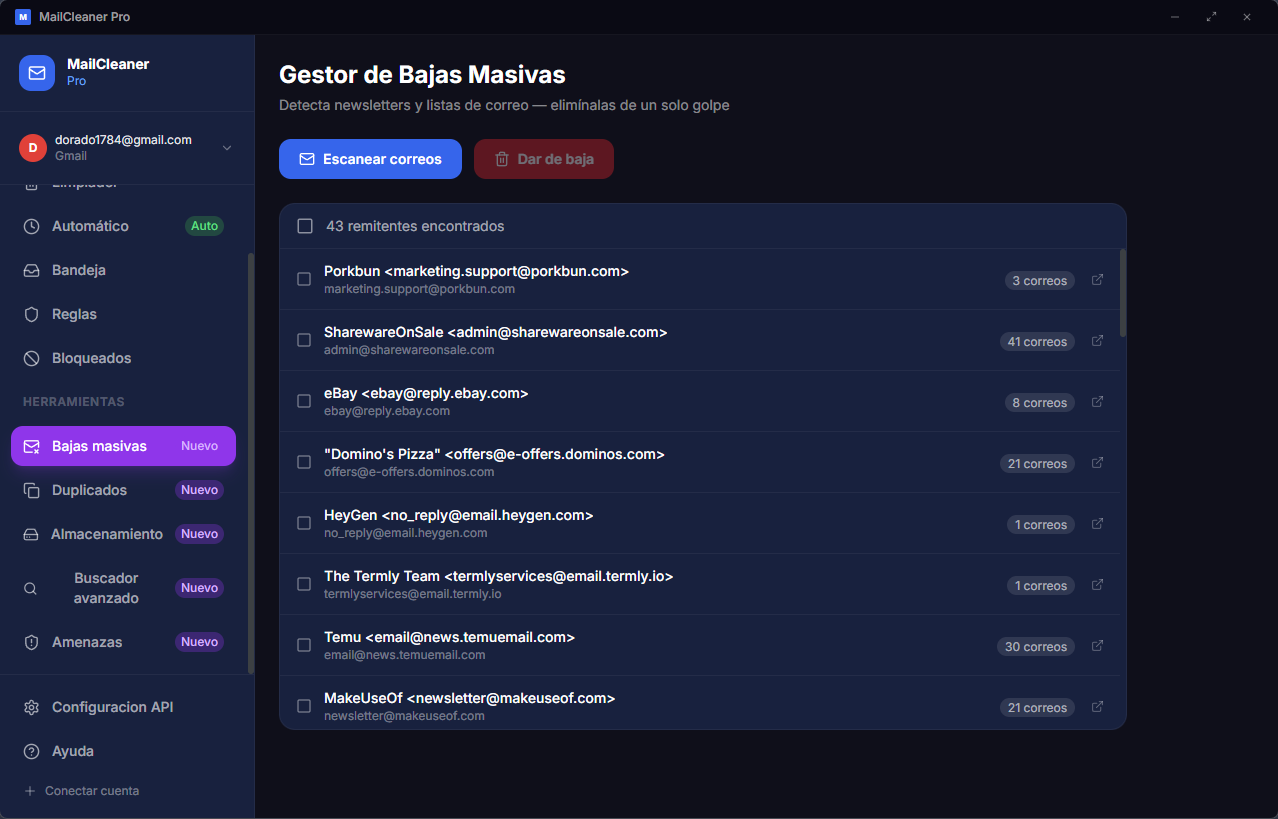The image size is (1278, 819).
Task: Click the Dar de baja button
Action: pos(544,159)
